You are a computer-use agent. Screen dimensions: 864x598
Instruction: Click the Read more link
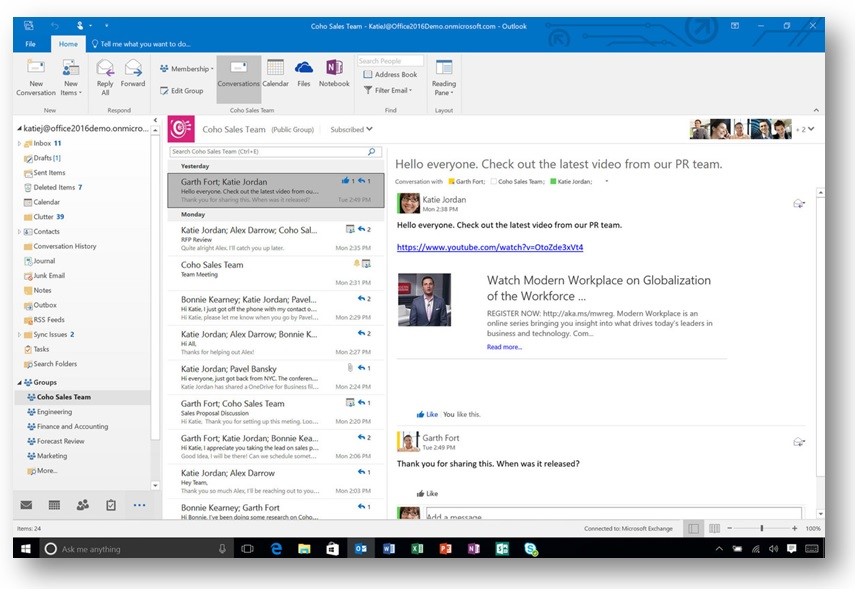click(x=504, y=347)
